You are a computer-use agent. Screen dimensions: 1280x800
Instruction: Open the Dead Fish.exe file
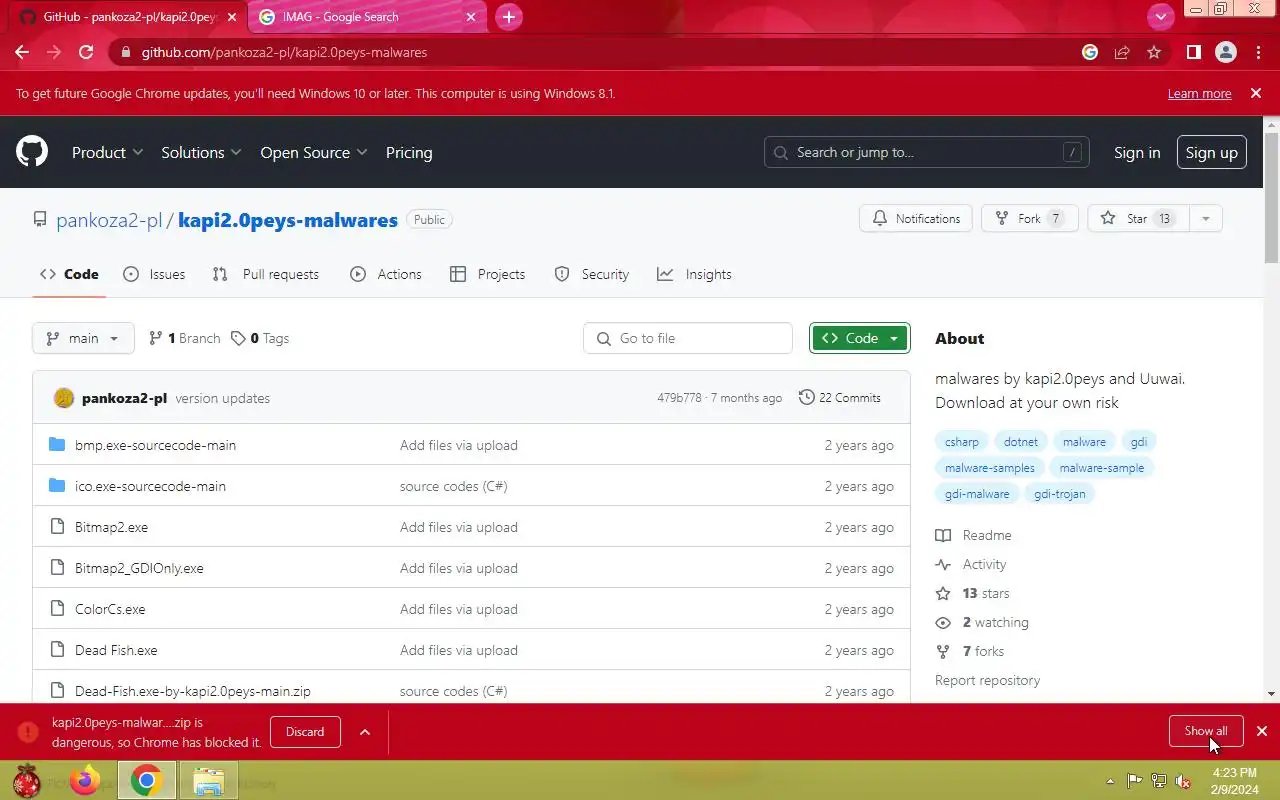click(116, 650)
